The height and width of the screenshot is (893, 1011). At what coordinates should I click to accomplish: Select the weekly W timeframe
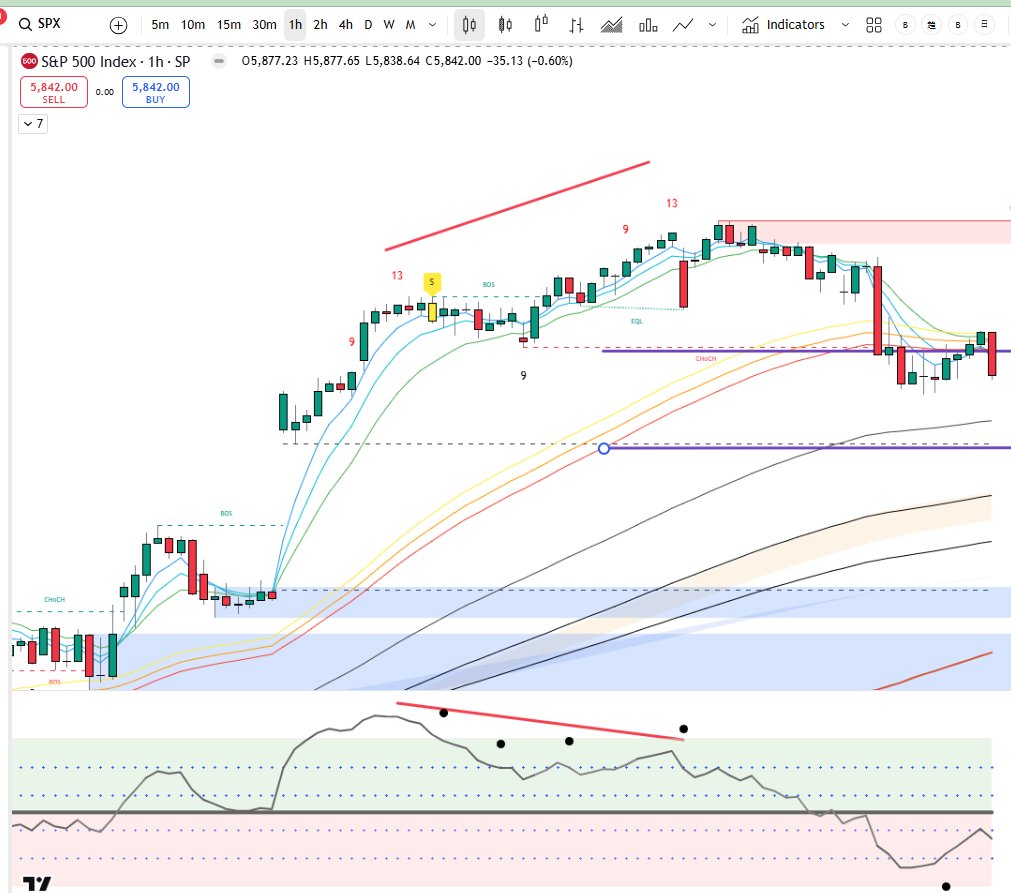(389, 25)
